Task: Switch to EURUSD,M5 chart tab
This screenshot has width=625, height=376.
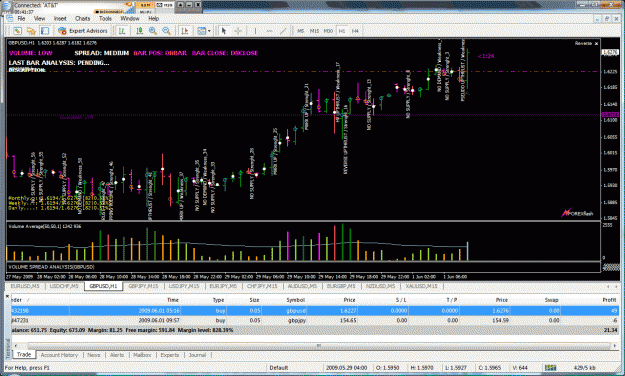Action: coord(25,286)
